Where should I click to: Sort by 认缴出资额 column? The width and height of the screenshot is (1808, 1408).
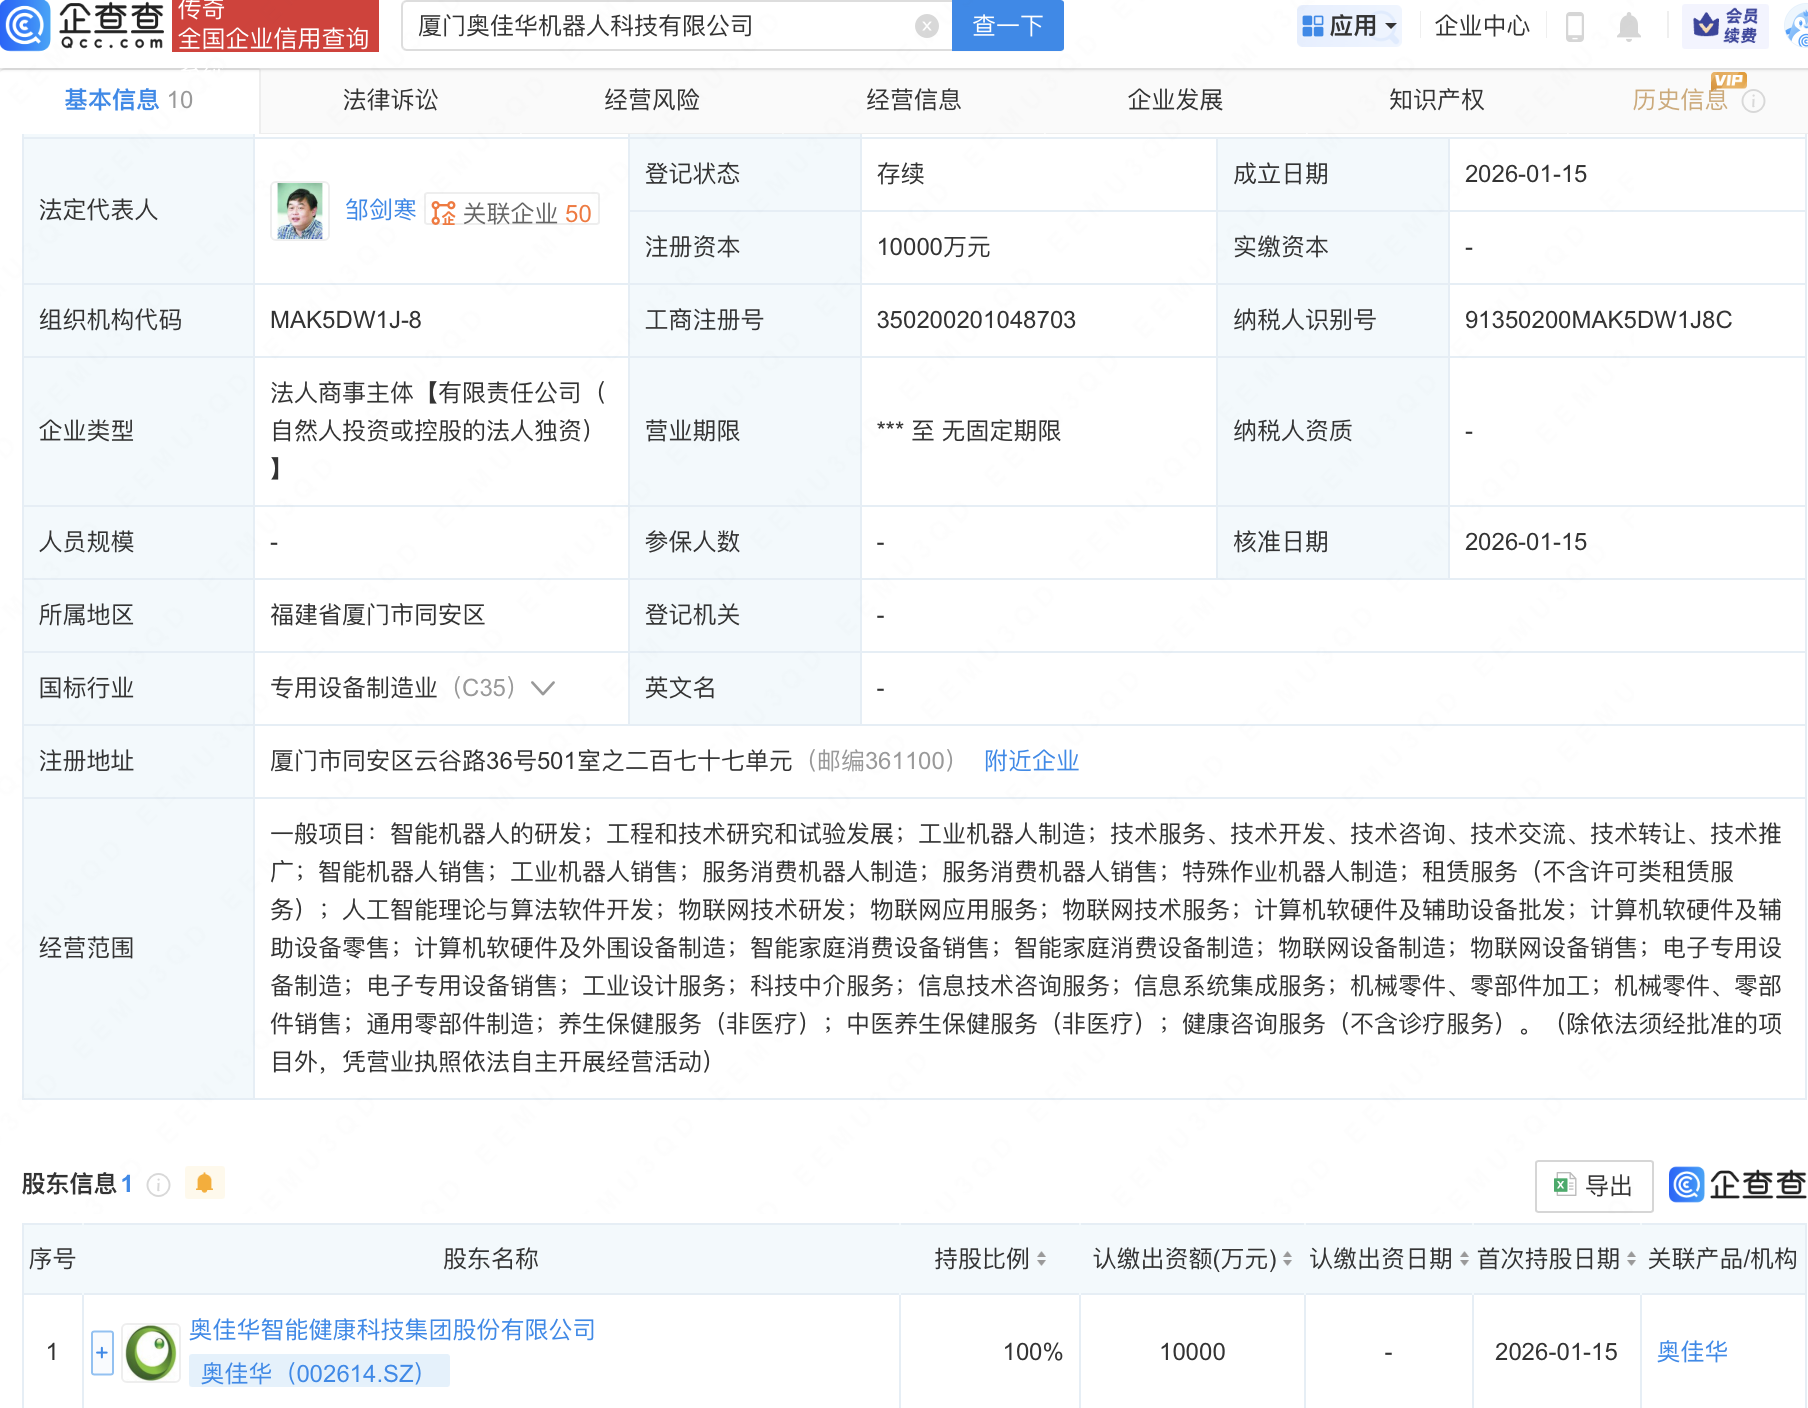[1287, 1259]
